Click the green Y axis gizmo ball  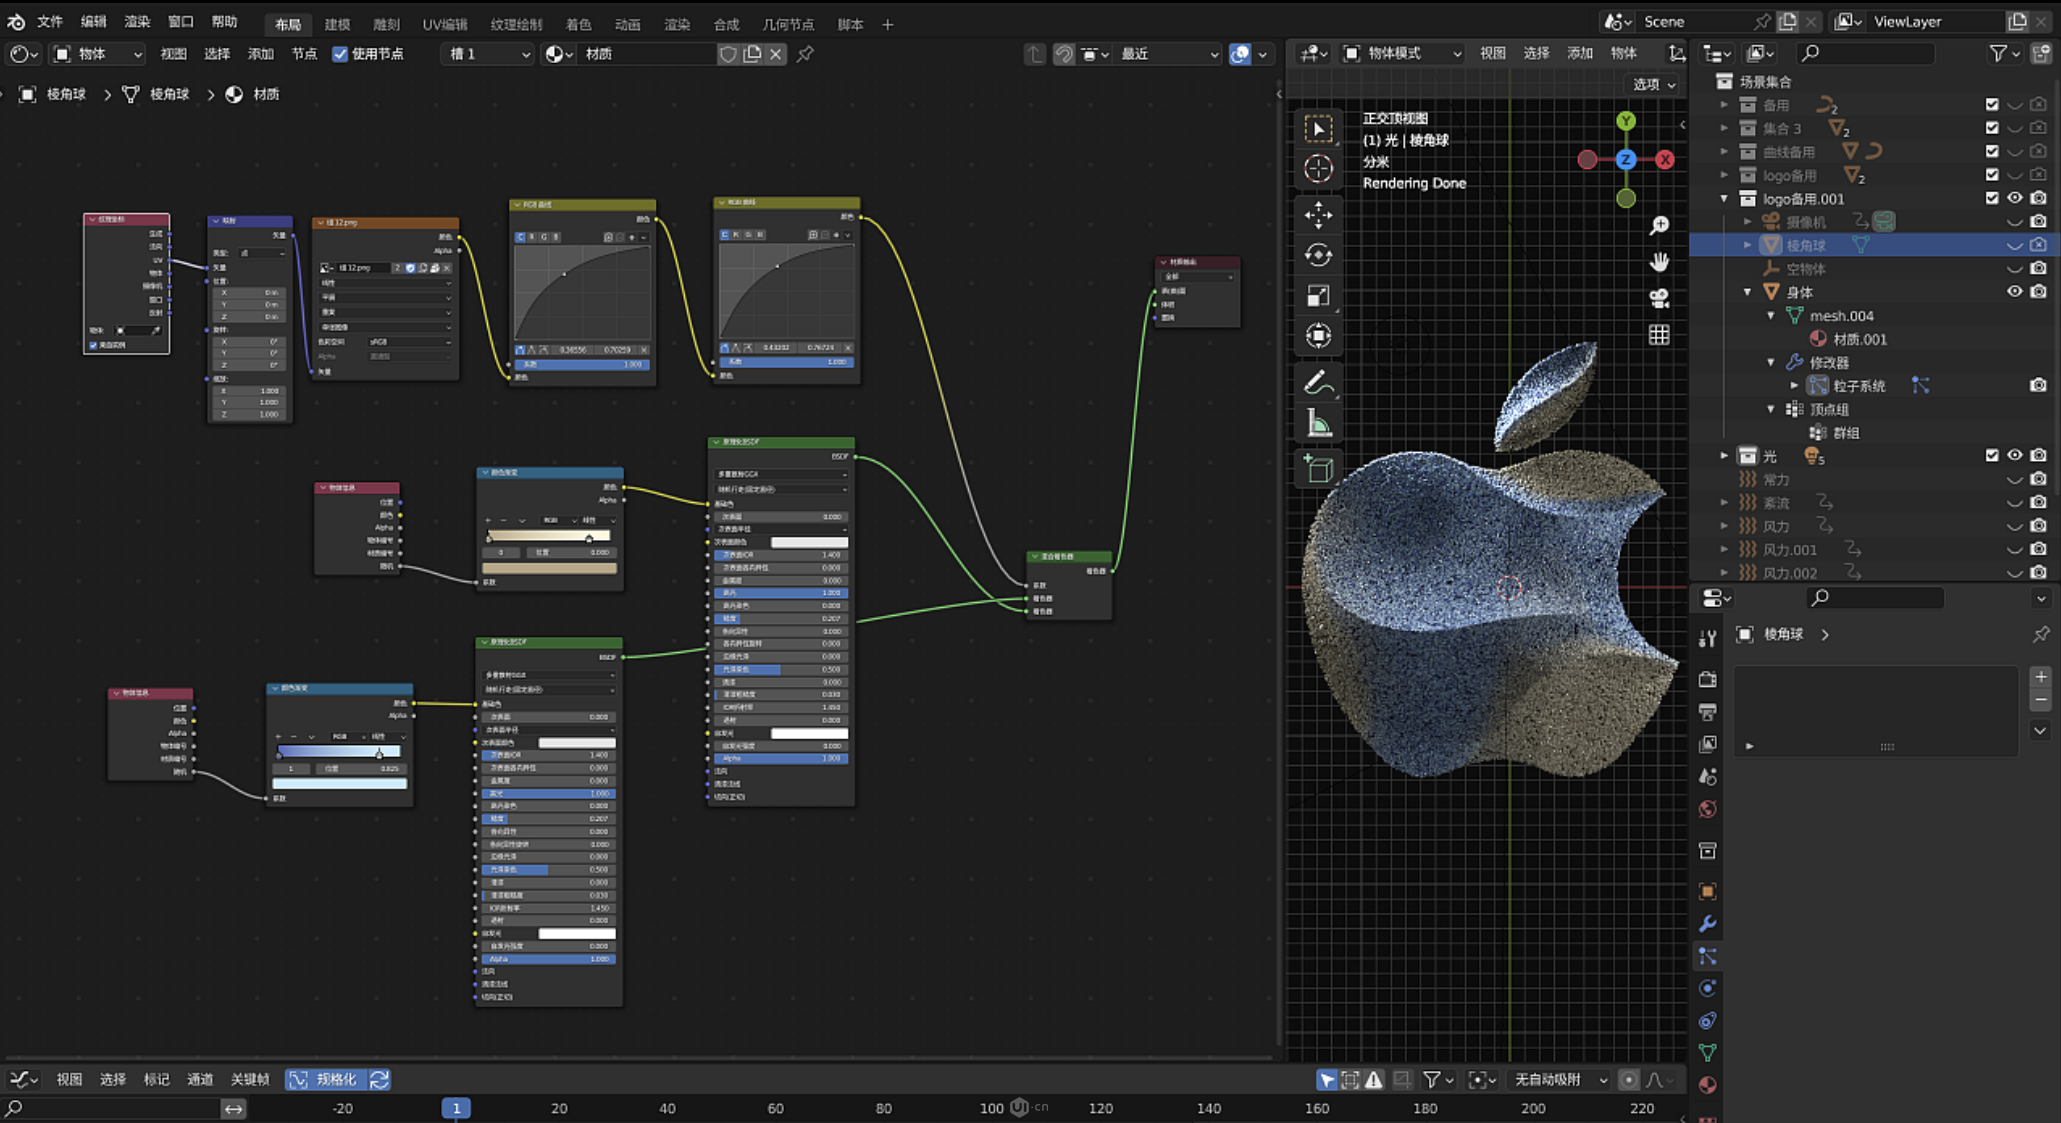tap(1626, 121)
